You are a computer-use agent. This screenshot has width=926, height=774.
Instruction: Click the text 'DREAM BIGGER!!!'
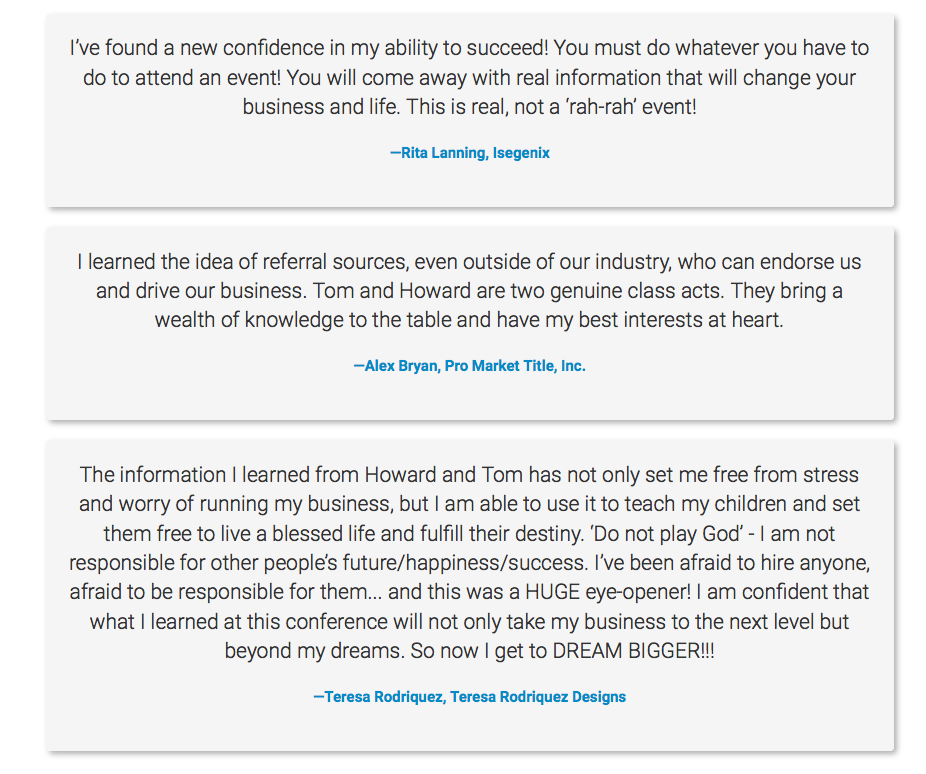tap(633, 651)
